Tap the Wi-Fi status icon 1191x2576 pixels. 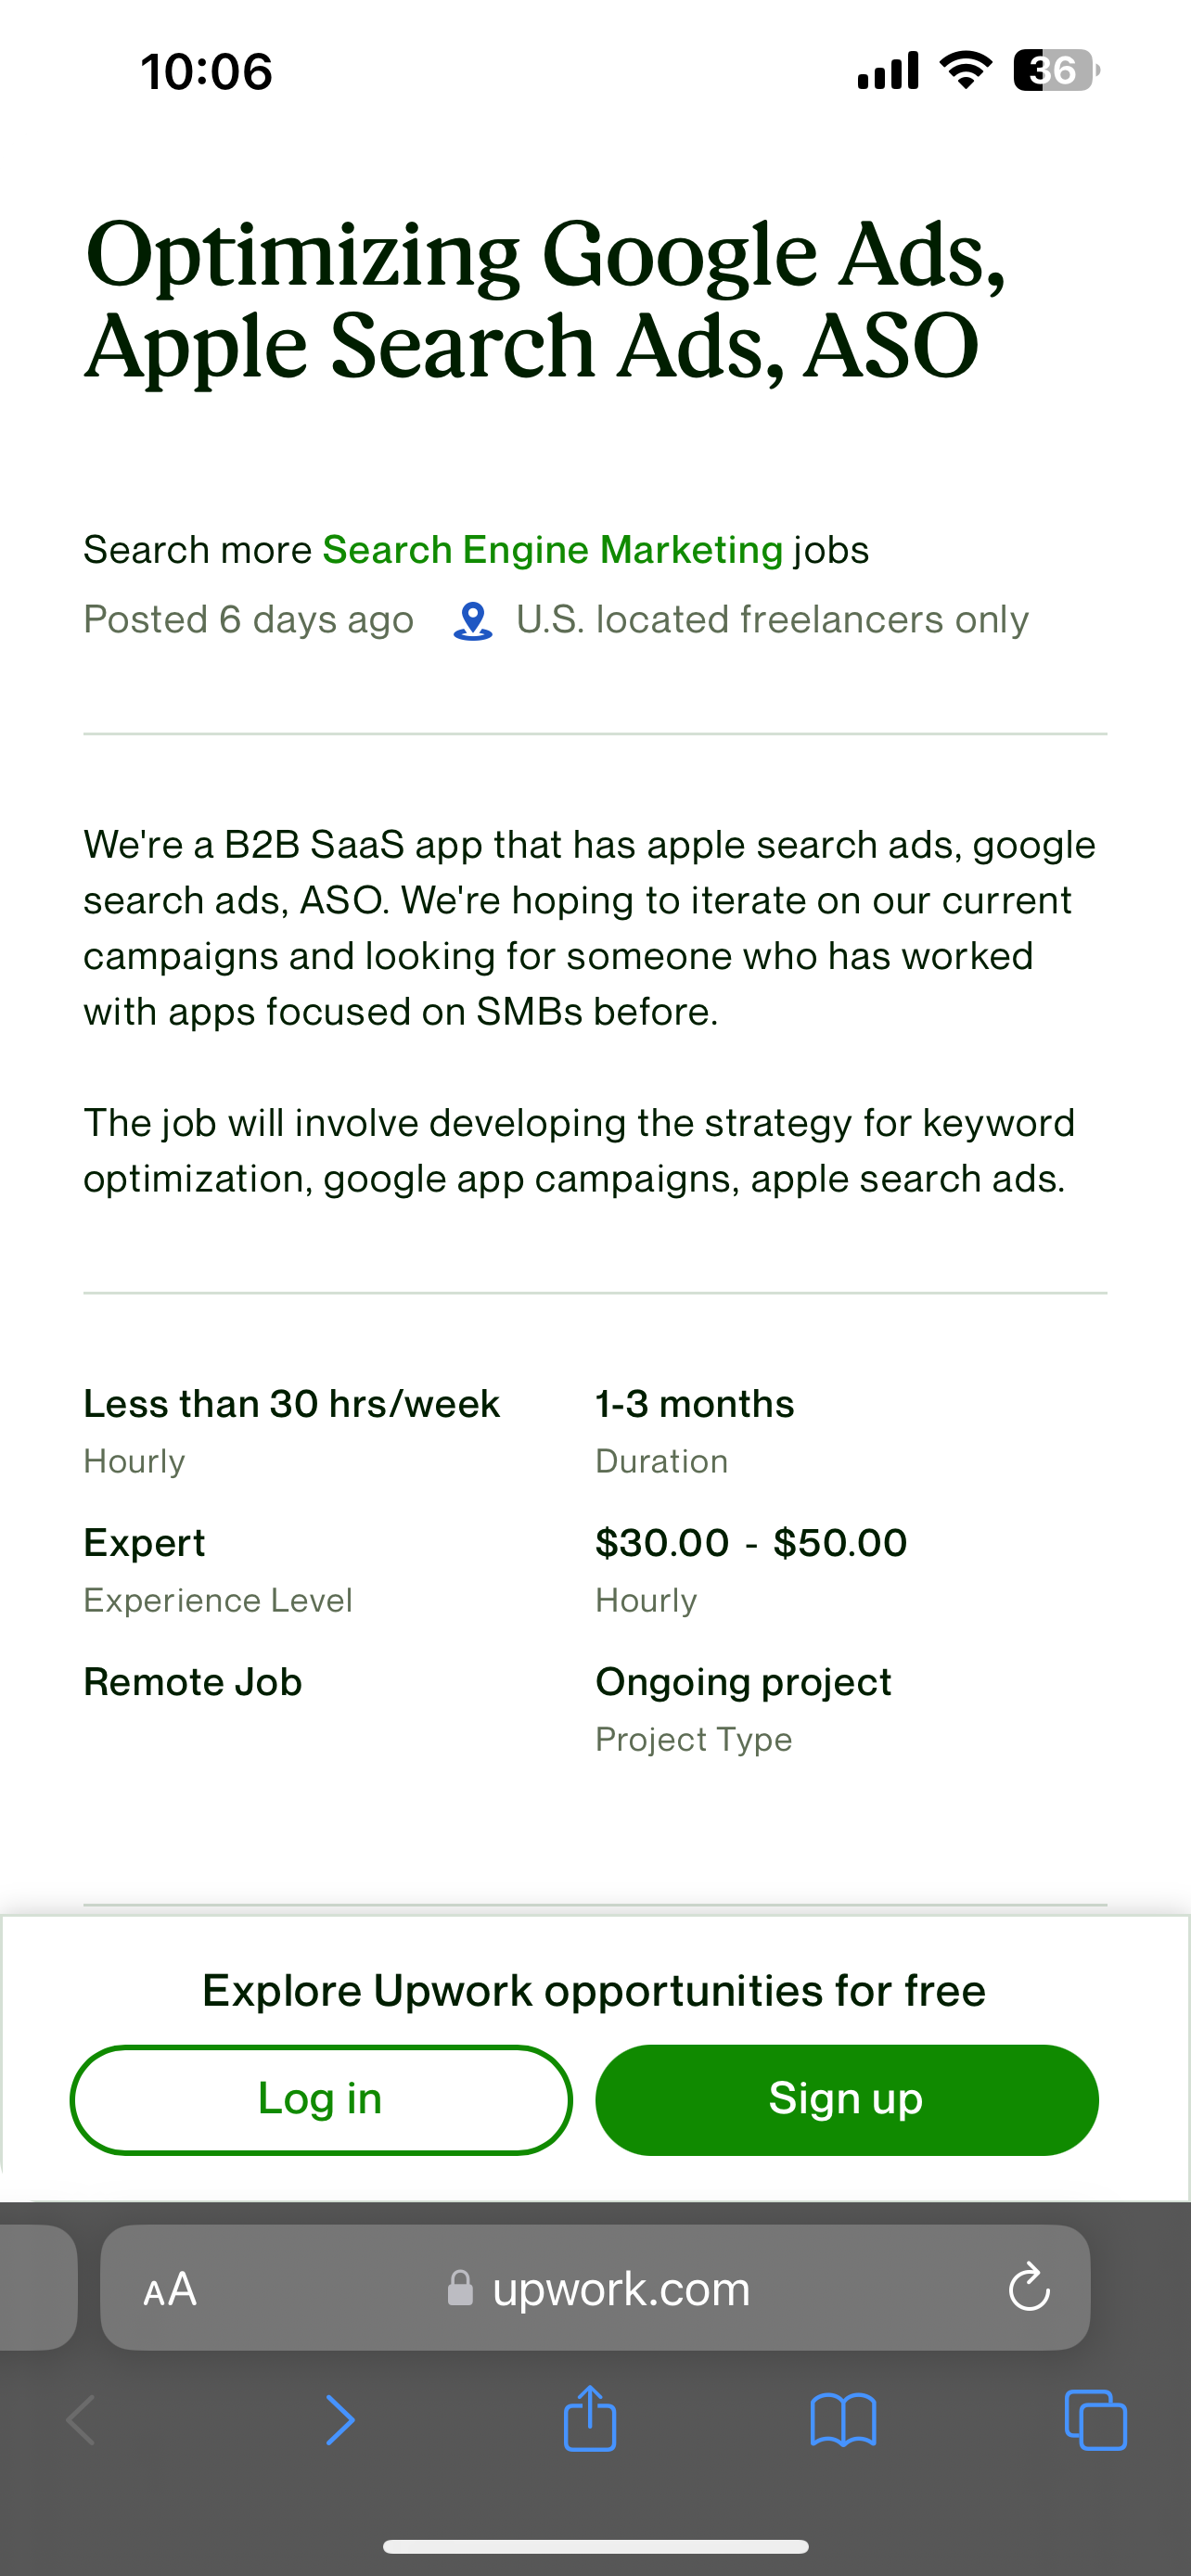pos(965,71)
